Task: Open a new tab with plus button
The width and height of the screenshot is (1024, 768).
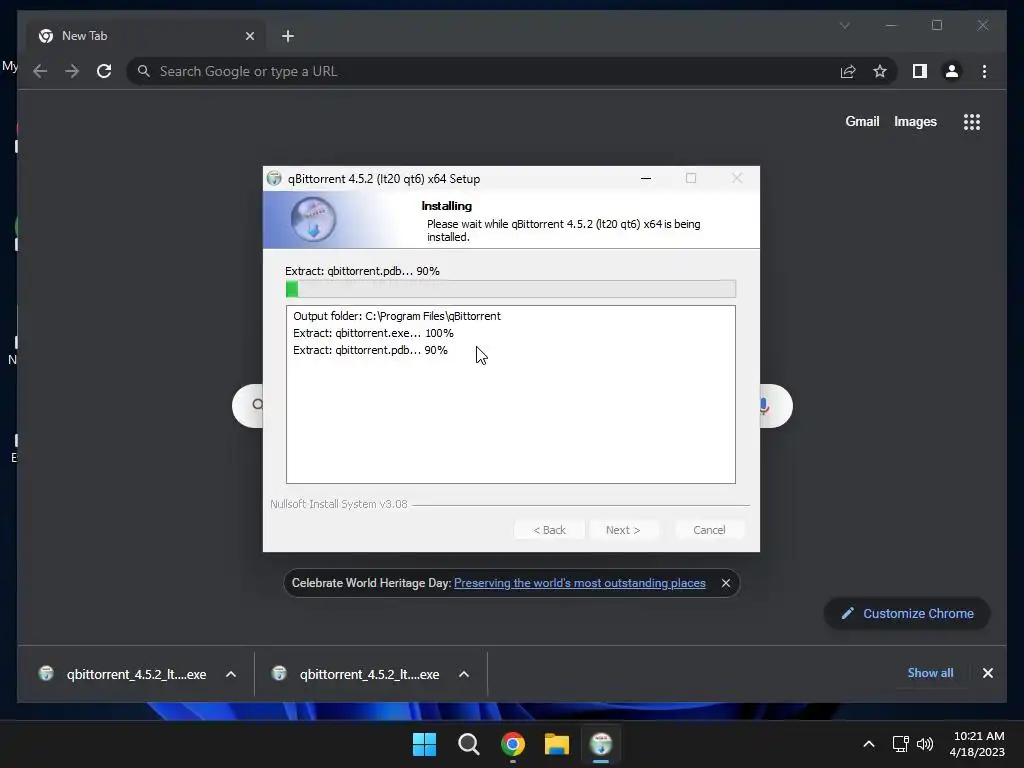Action: tap(288, 36)
